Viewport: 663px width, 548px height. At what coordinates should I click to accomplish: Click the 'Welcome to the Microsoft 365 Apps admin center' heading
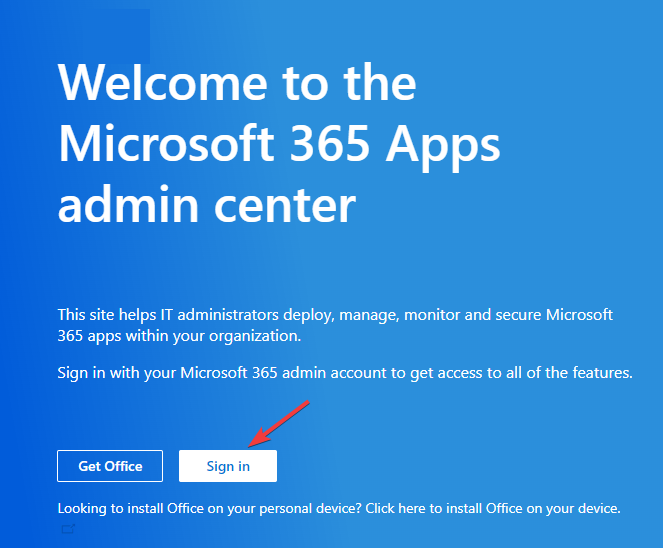coord(279,143)
